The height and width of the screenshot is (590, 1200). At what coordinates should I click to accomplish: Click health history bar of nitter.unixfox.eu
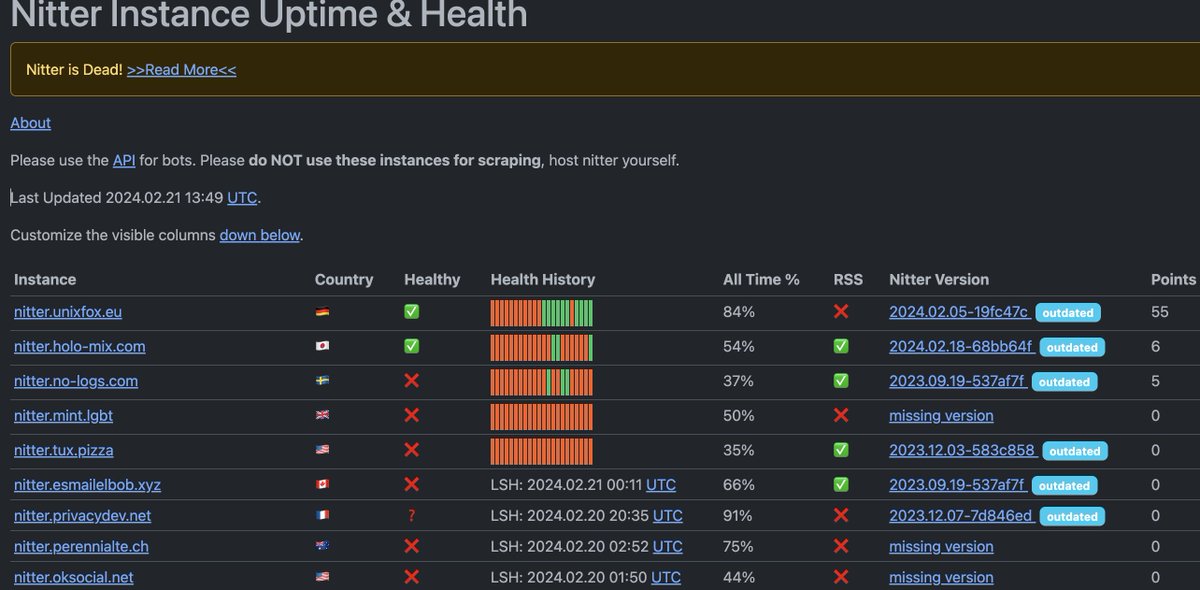[x=542, y=313]
